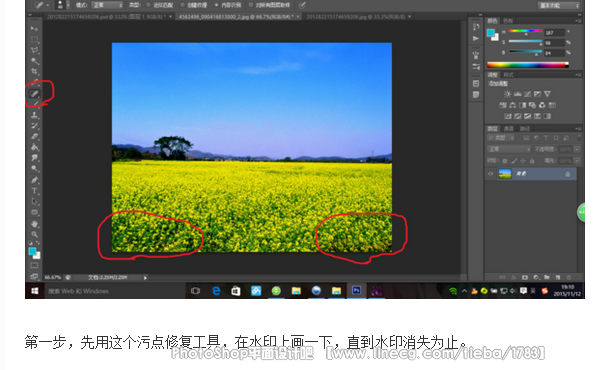The image size is (595, 370).
Task: Select the Crop tool
Action: point(34,71)
